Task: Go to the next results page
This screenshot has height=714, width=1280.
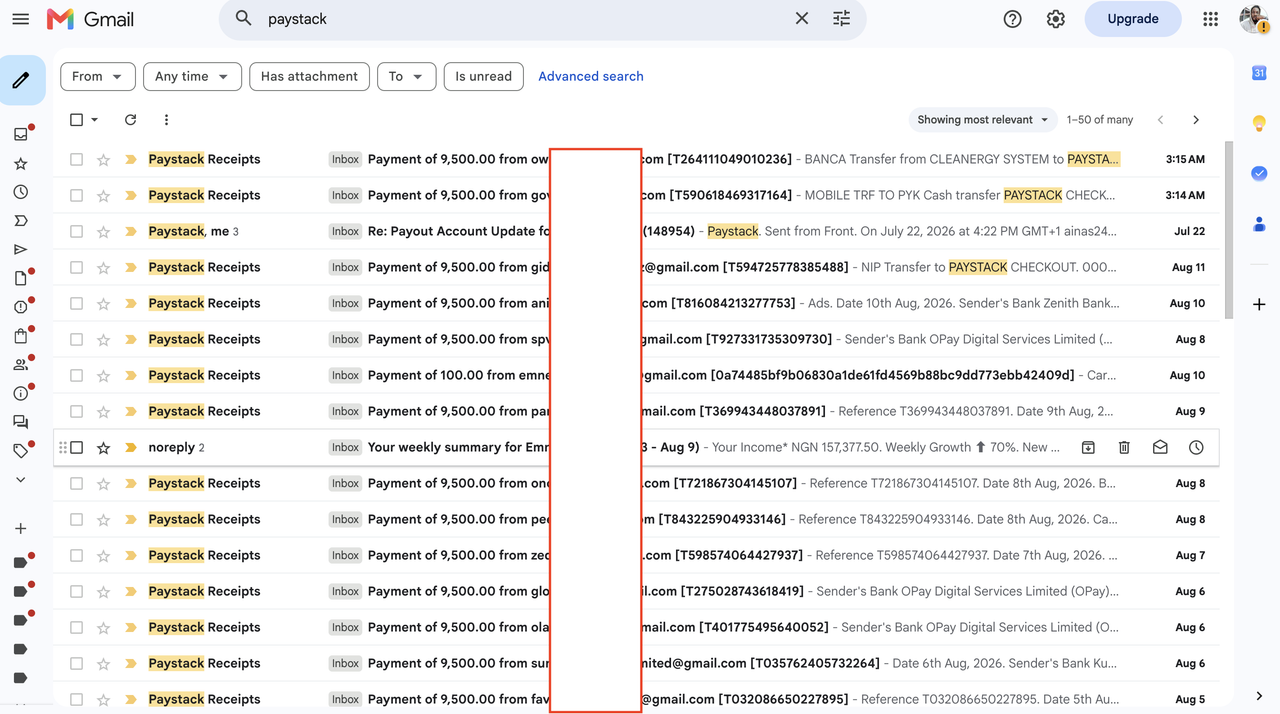Action: tap(1196, 120)
